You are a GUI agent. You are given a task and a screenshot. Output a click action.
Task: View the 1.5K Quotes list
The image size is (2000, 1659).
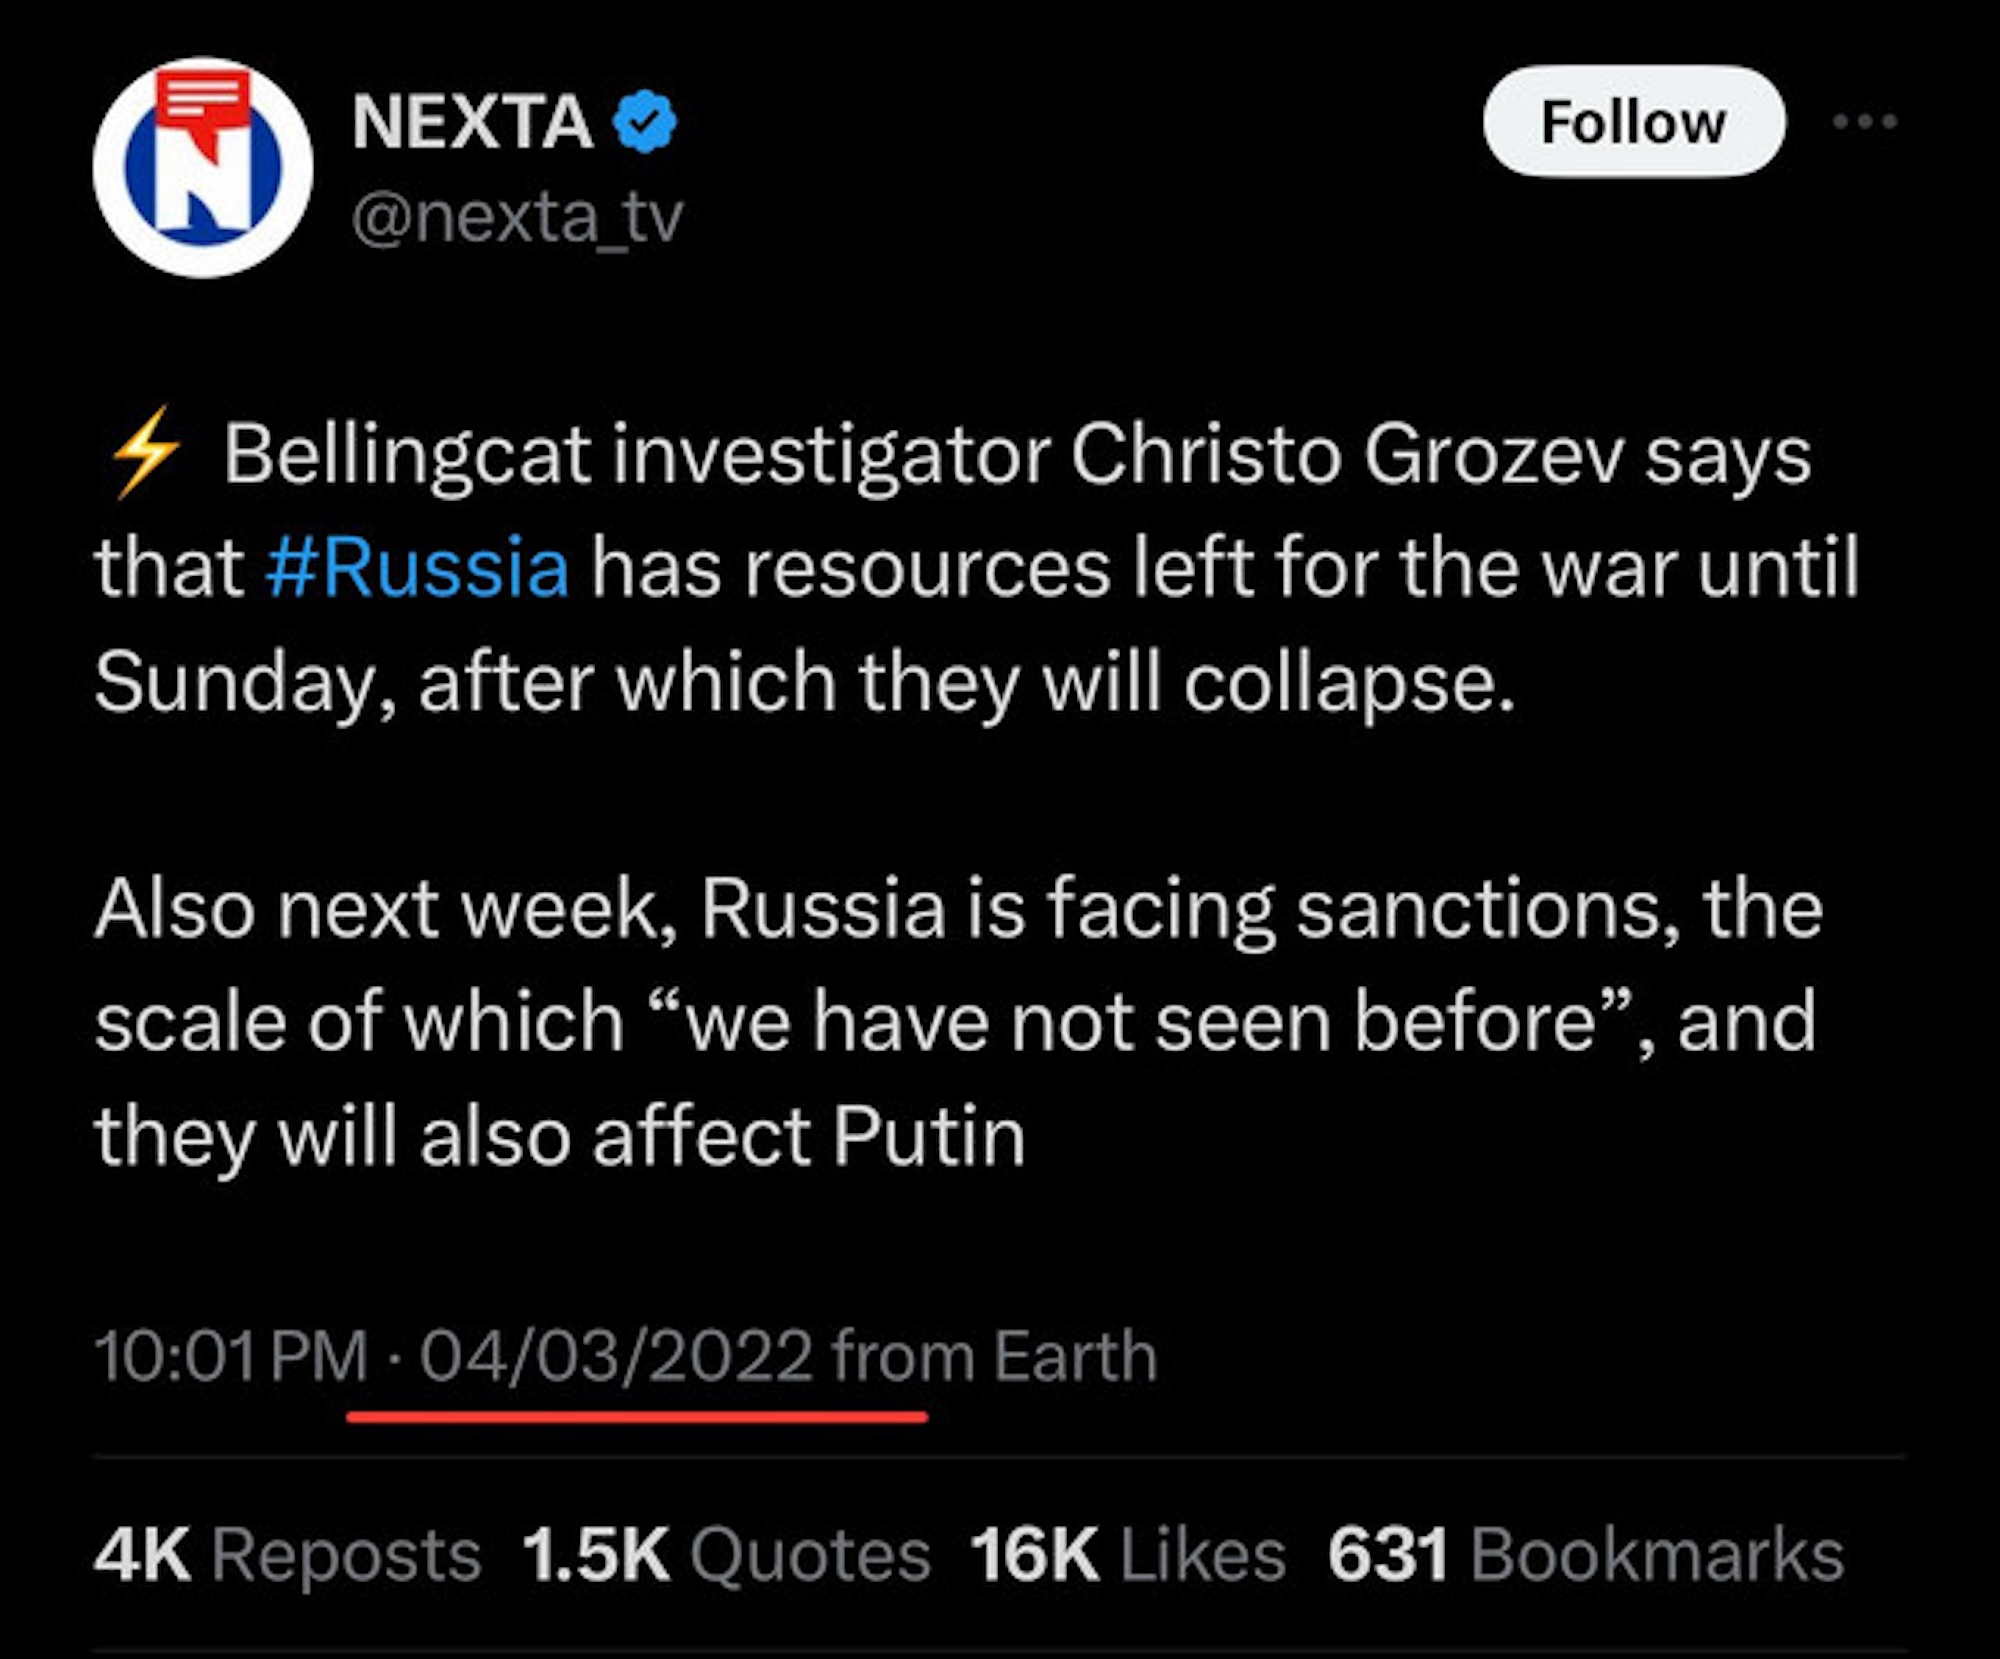click(x=726, y=1555)
